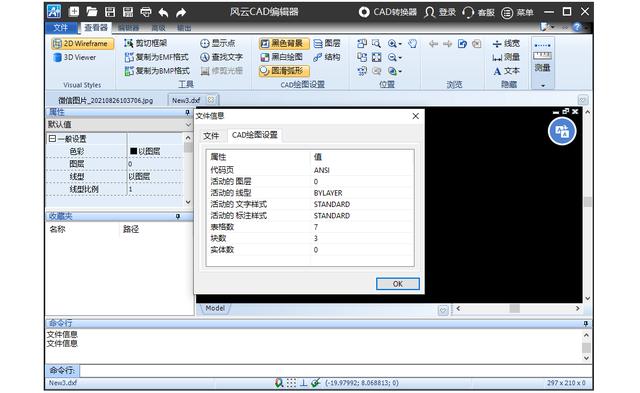Open a file with the folder icon
This screenshot has width=640, height=393.
coord(92,12)
